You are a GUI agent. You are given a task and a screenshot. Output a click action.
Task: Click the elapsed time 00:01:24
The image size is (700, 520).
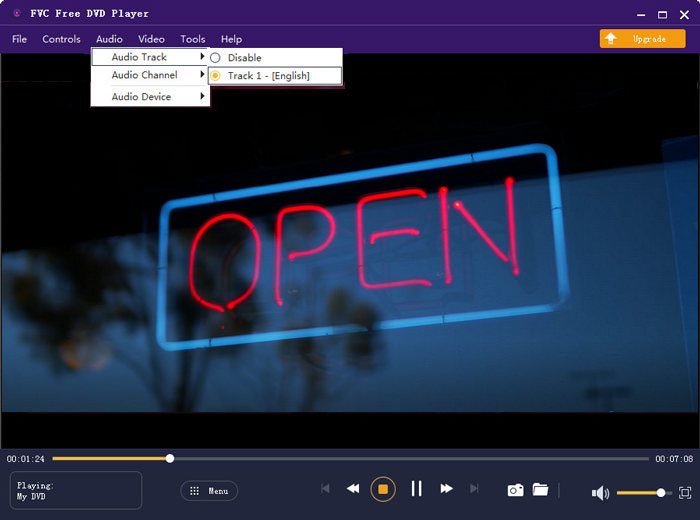25,459
